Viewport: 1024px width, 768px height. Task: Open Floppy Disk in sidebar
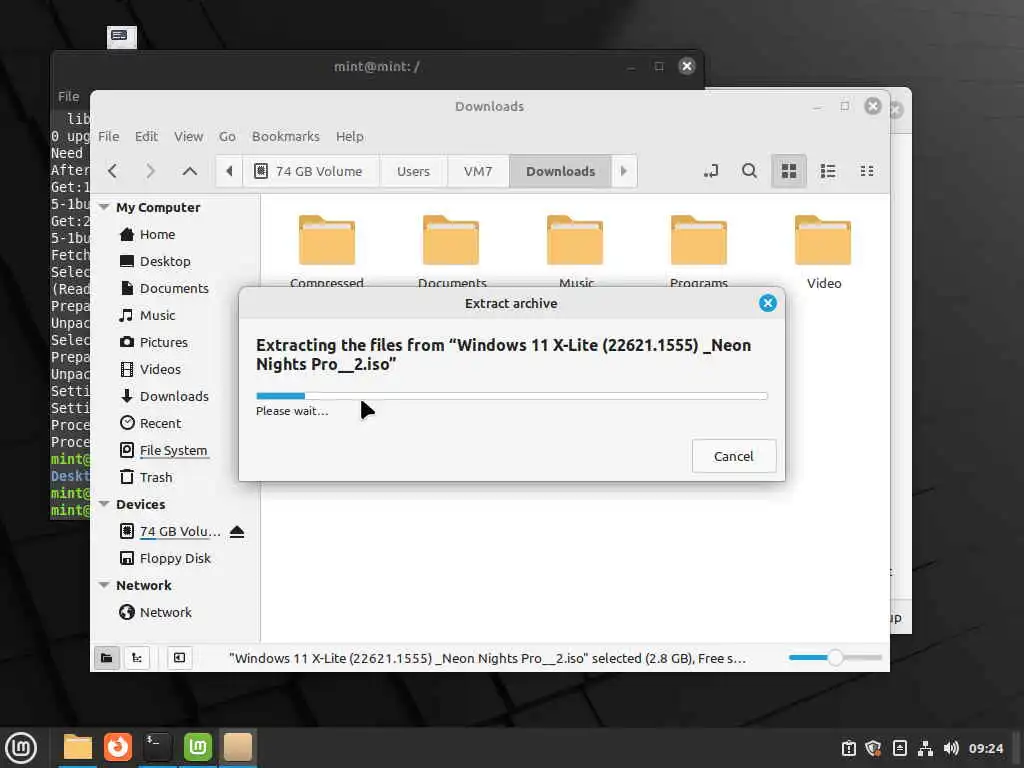174,558
